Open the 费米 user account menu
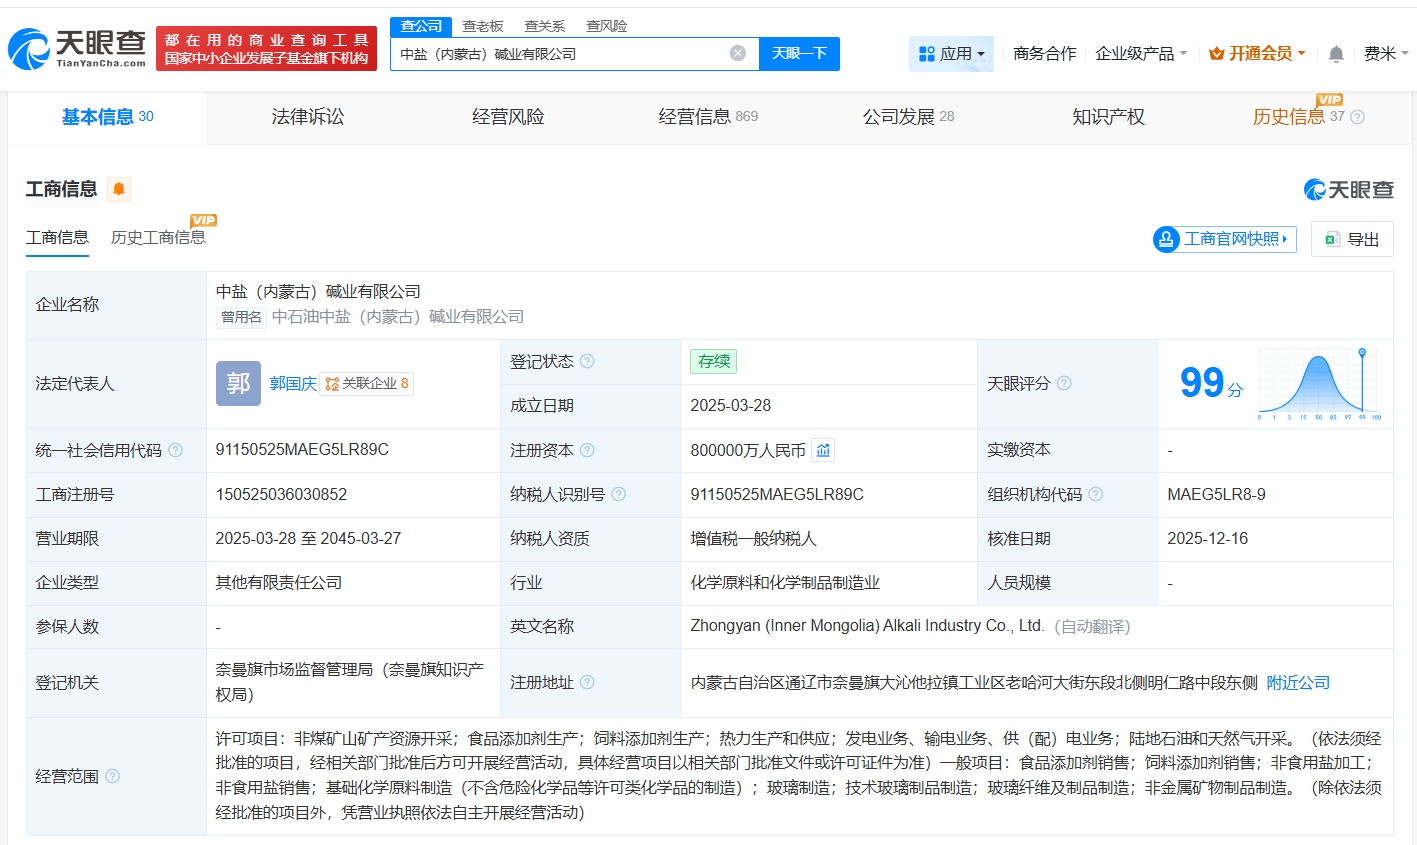Screen dimensions: 1417x845 click(1385, 54)
